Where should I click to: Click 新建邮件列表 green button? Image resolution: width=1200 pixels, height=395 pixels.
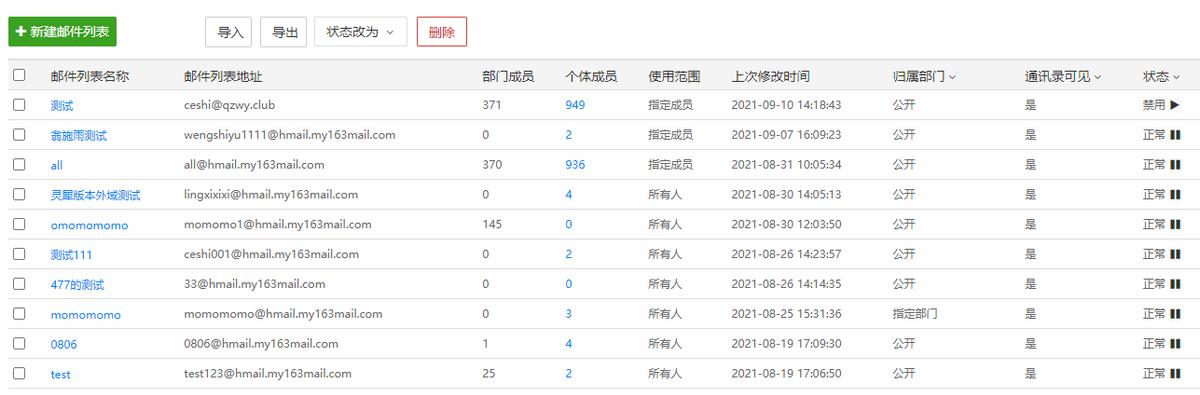point(62,32)
